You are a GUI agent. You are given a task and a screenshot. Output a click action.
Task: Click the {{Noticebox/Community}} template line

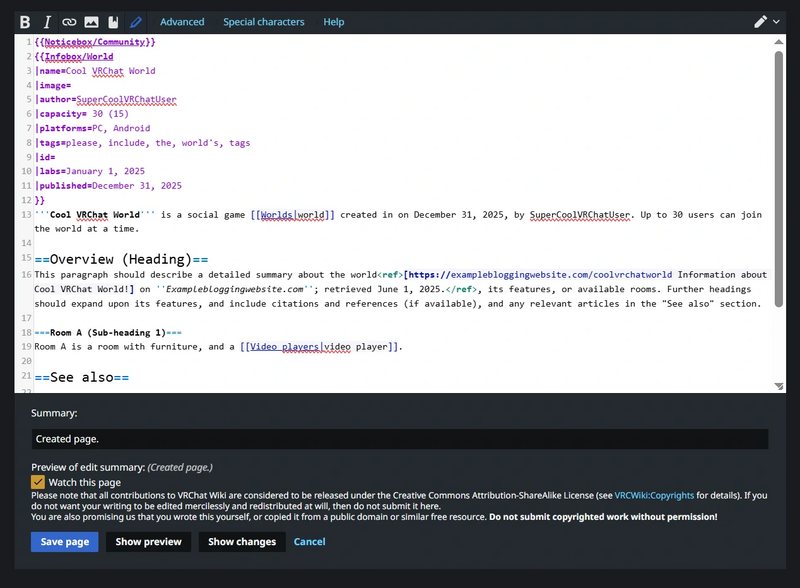(95, 42)
